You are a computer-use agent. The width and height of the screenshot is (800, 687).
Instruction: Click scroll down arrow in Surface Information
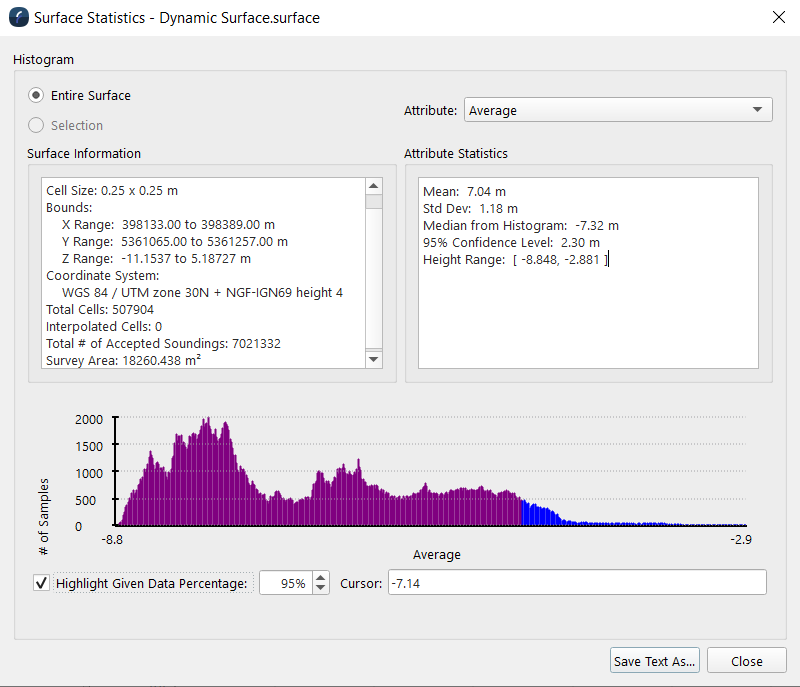click(374, 359)
